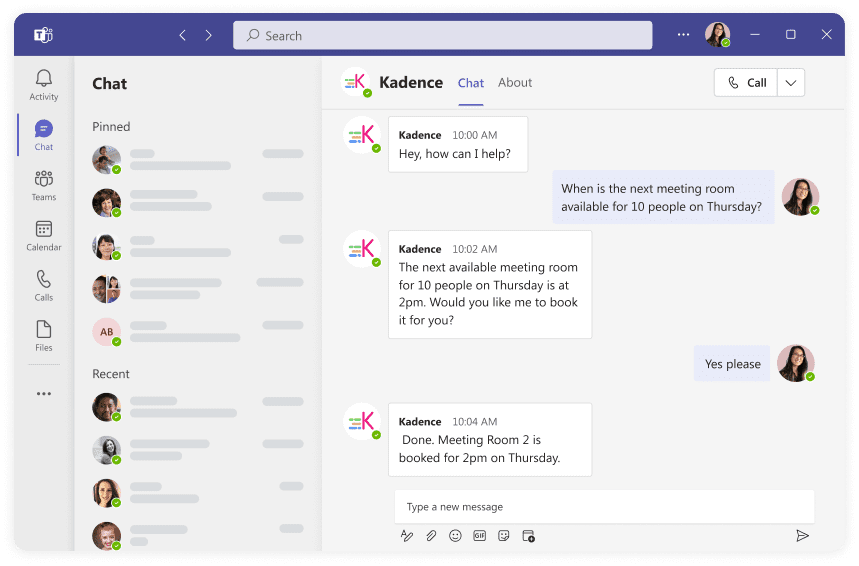The height and width of the screenshot is (566, 859).
Task: Select the Chat icon in sidebar
Action: pyautogui.click(x=44, y=135)
